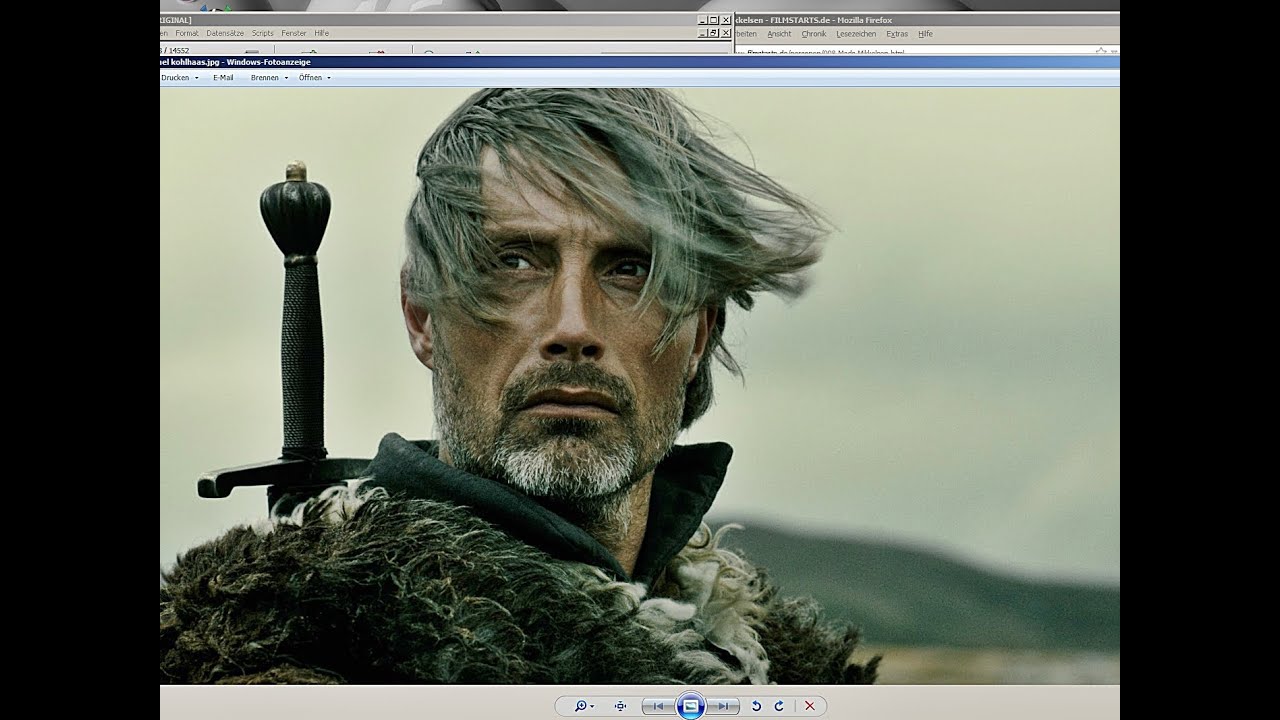The image size is (1280, 720).
Task: Open the Scripts menu in the background window
Action: 263,33
